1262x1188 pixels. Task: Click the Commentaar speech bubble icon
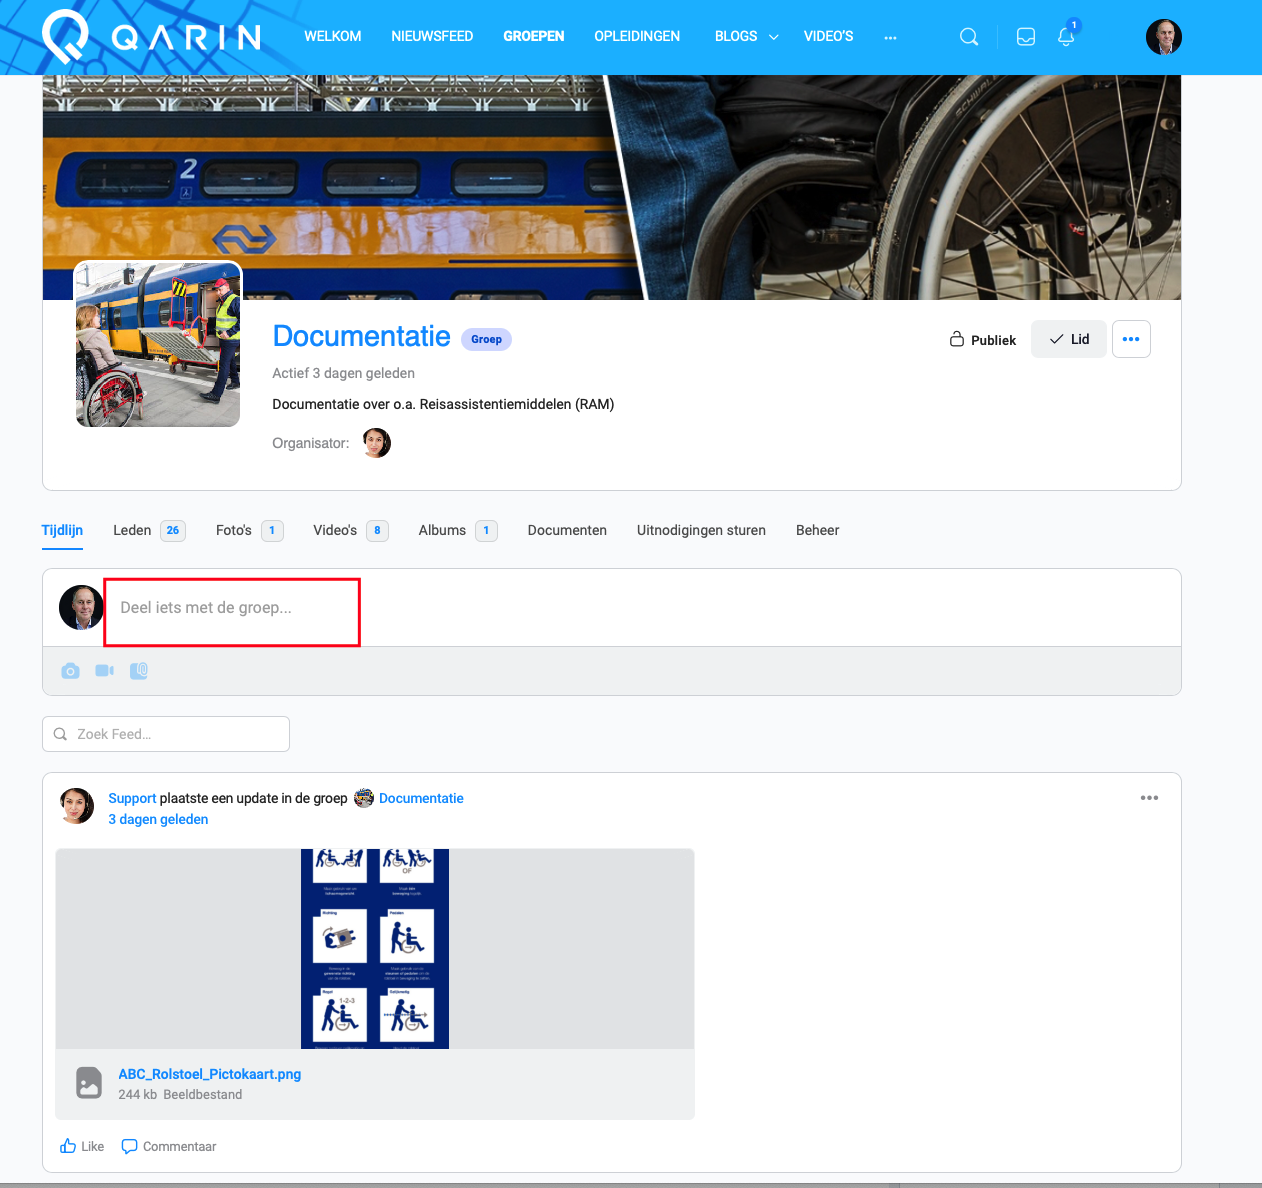click(129, 1146)
